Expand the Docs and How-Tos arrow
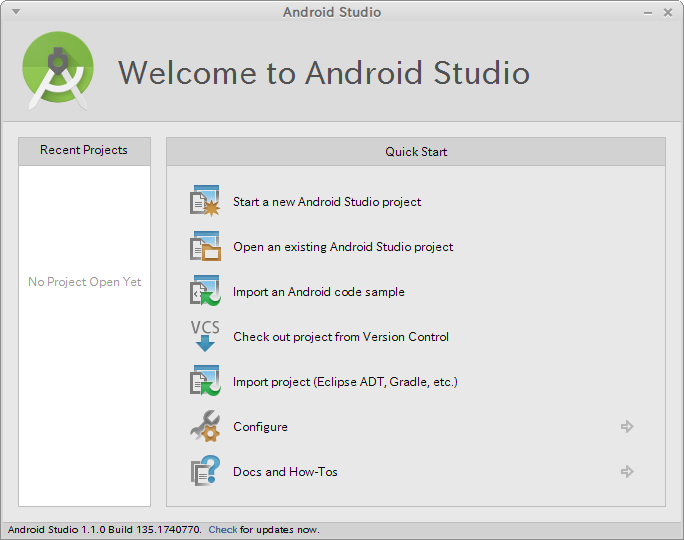Viewport: 684px width, 540px height. tap(627, 472)
